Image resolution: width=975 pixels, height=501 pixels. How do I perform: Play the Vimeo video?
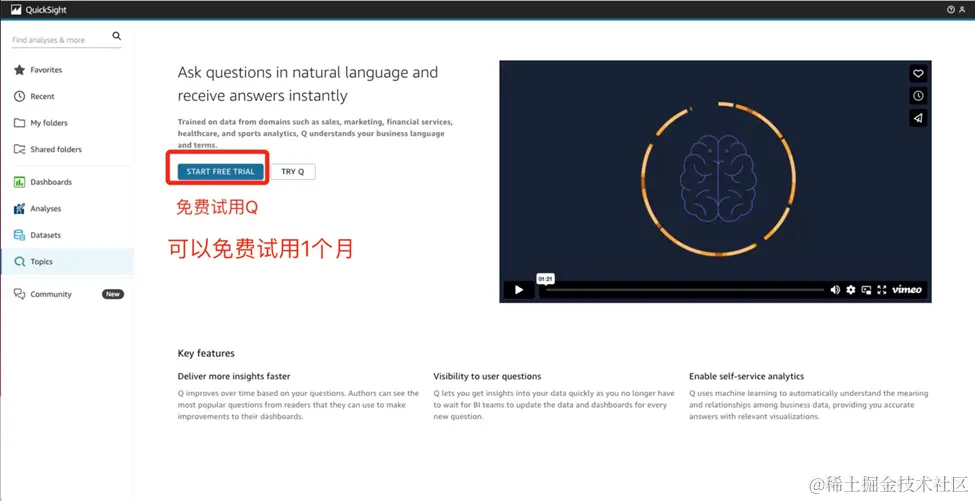(519, 290)
